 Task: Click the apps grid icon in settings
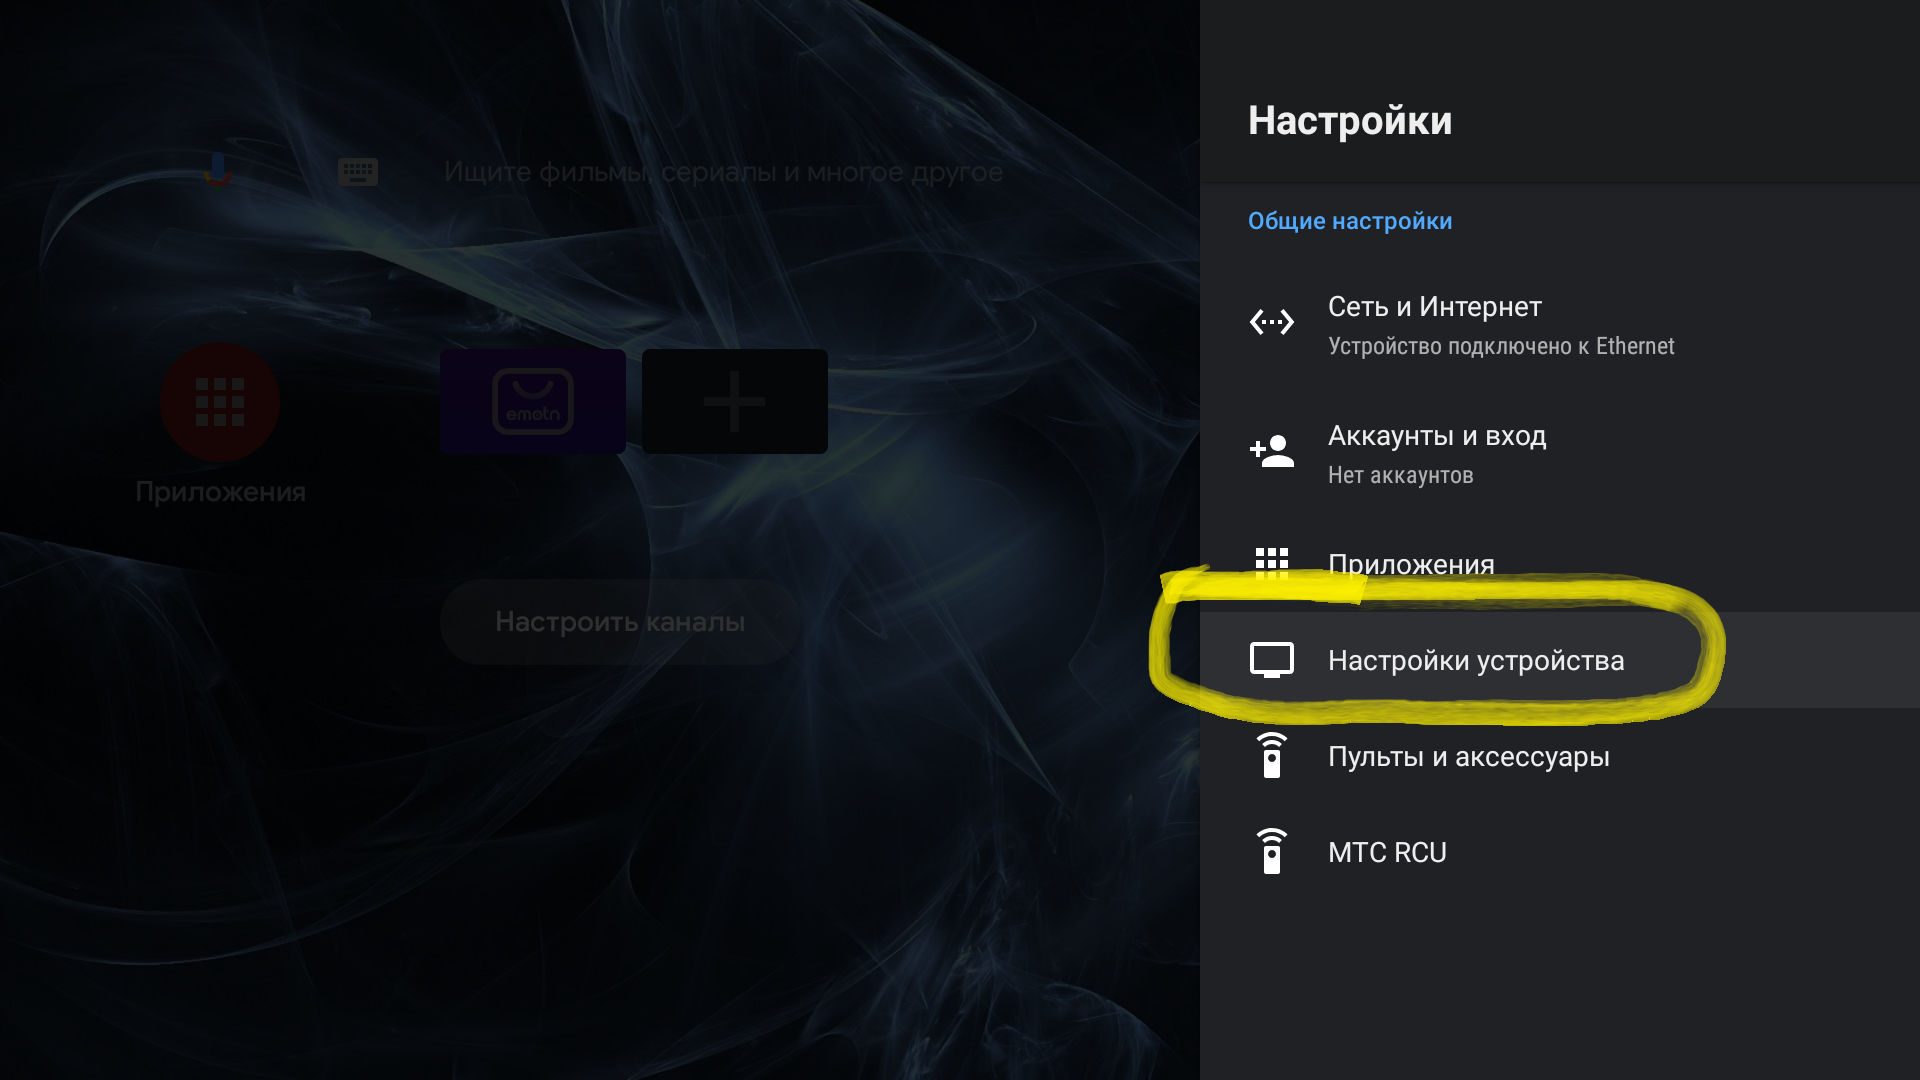tap(1272, 563)
